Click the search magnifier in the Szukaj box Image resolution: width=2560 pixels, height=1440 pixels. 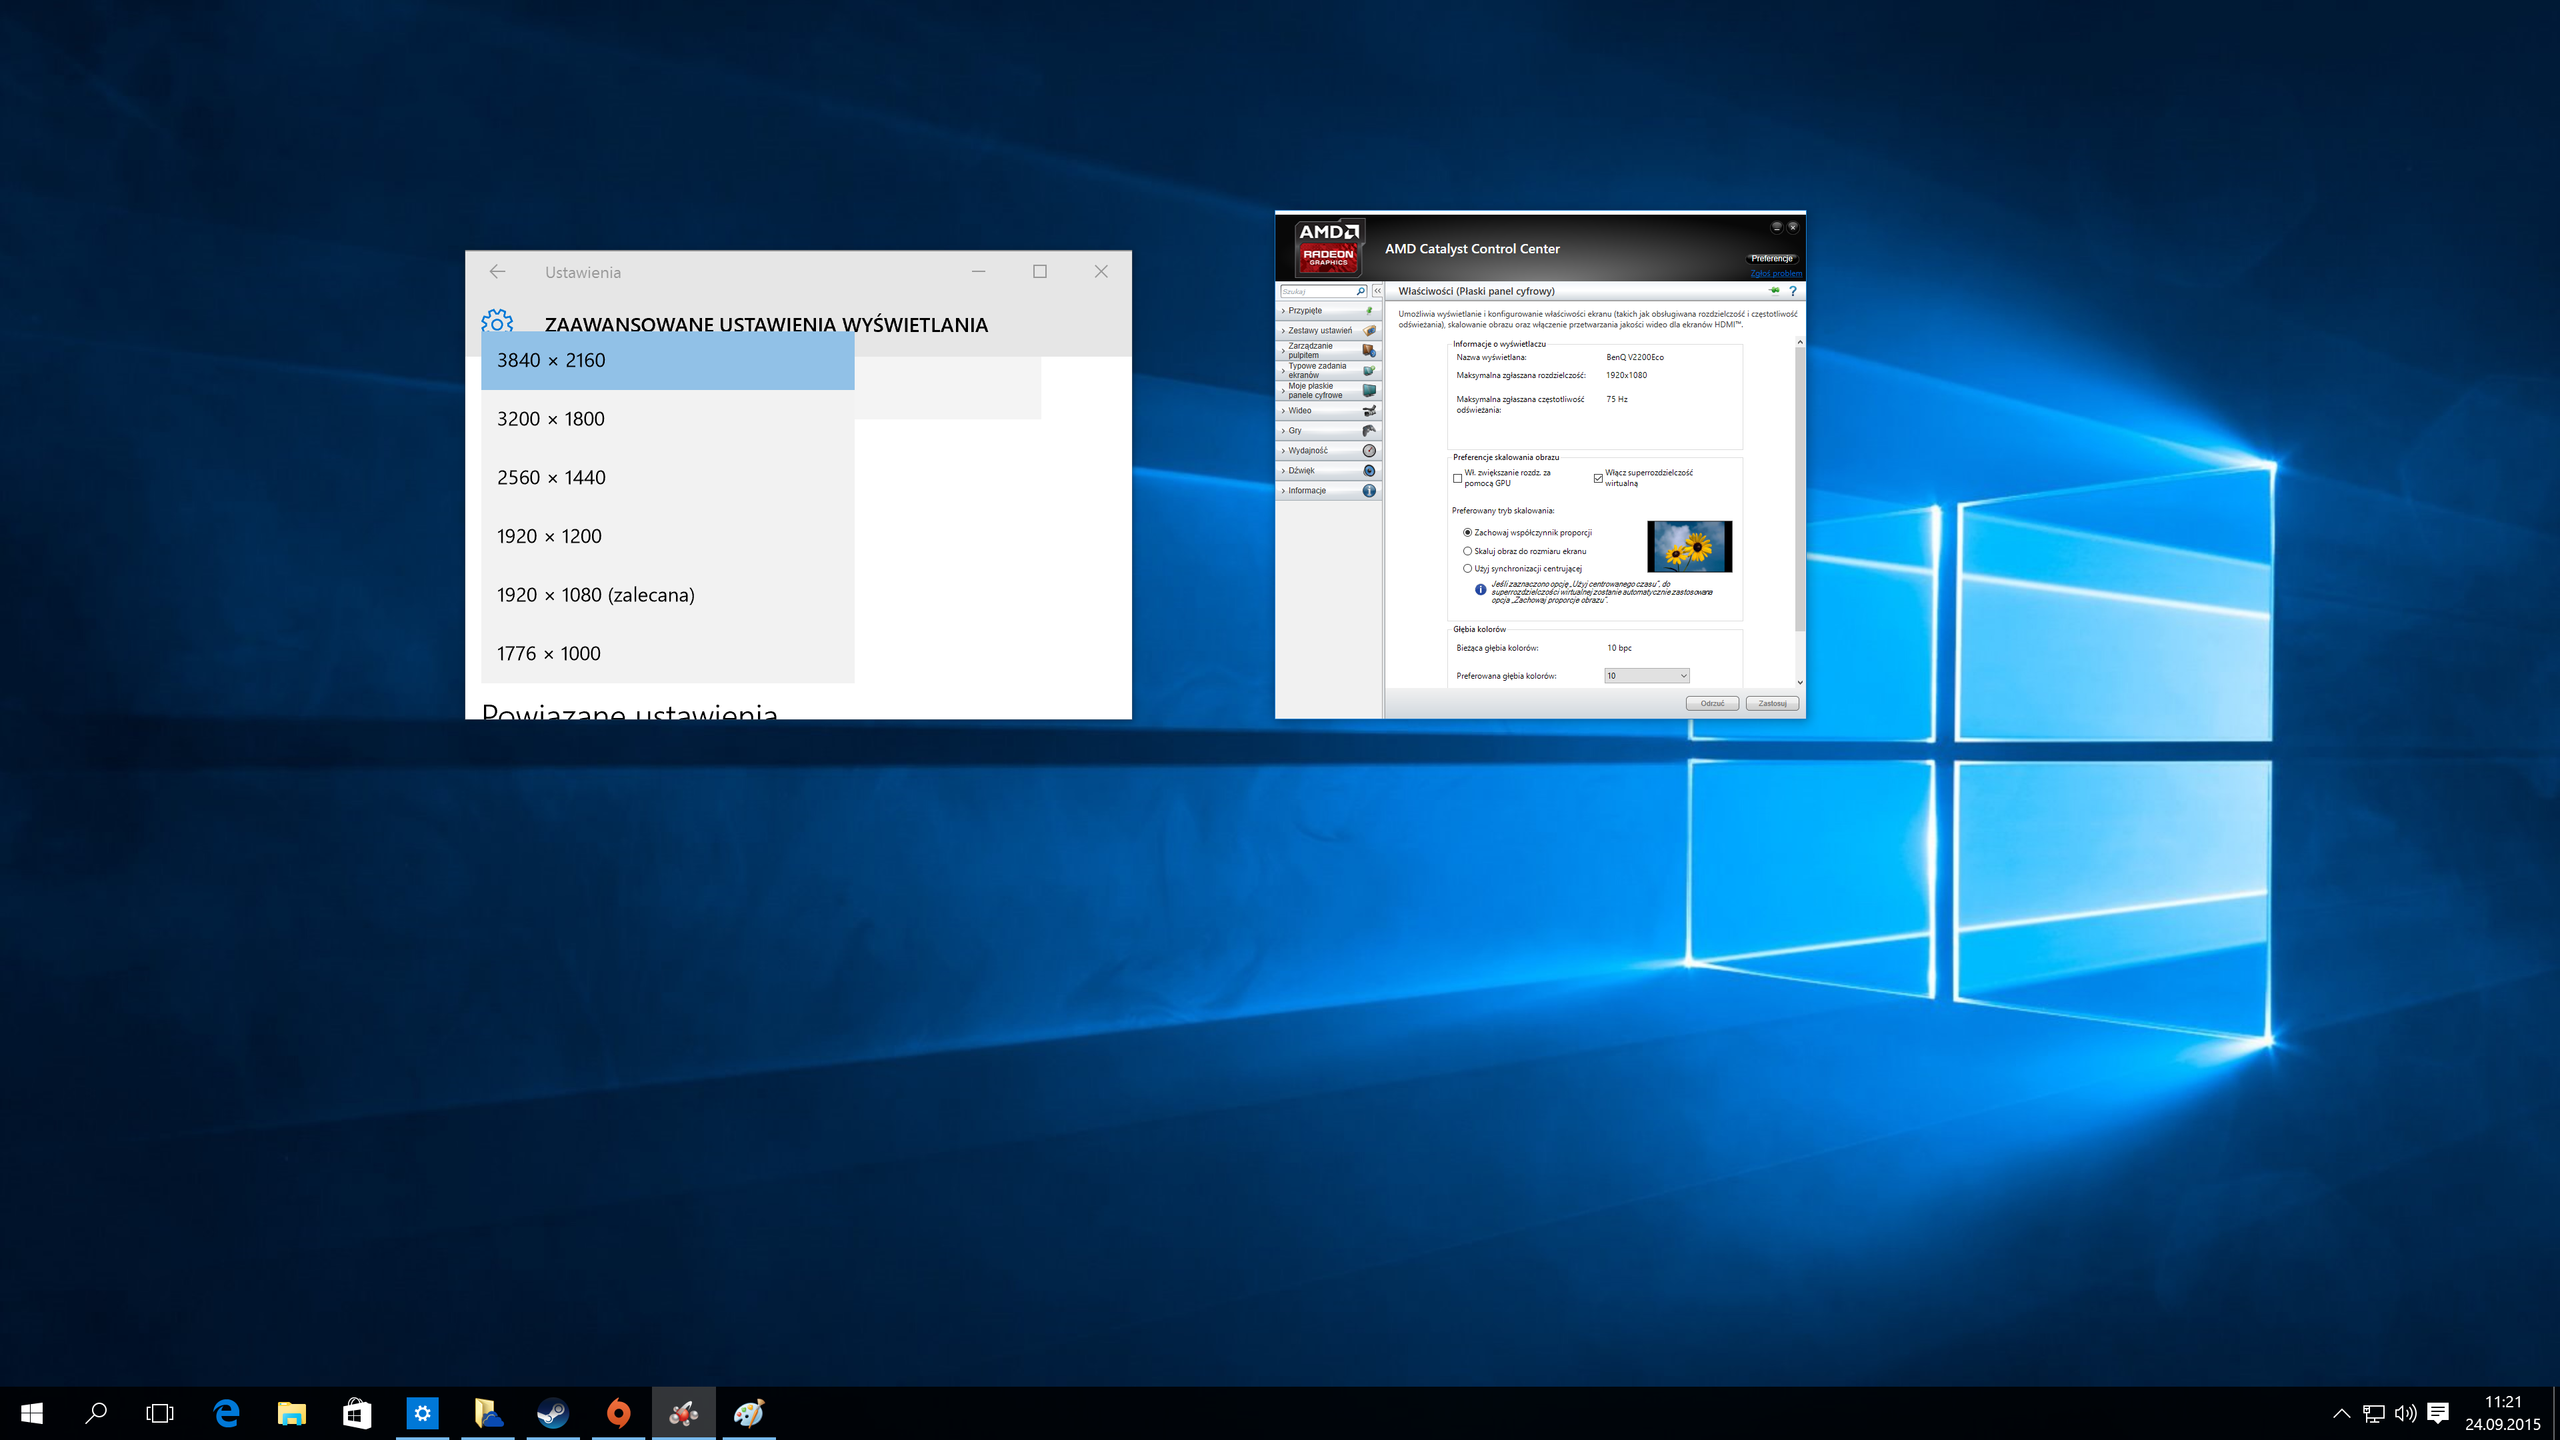[x=1360, y=291]
